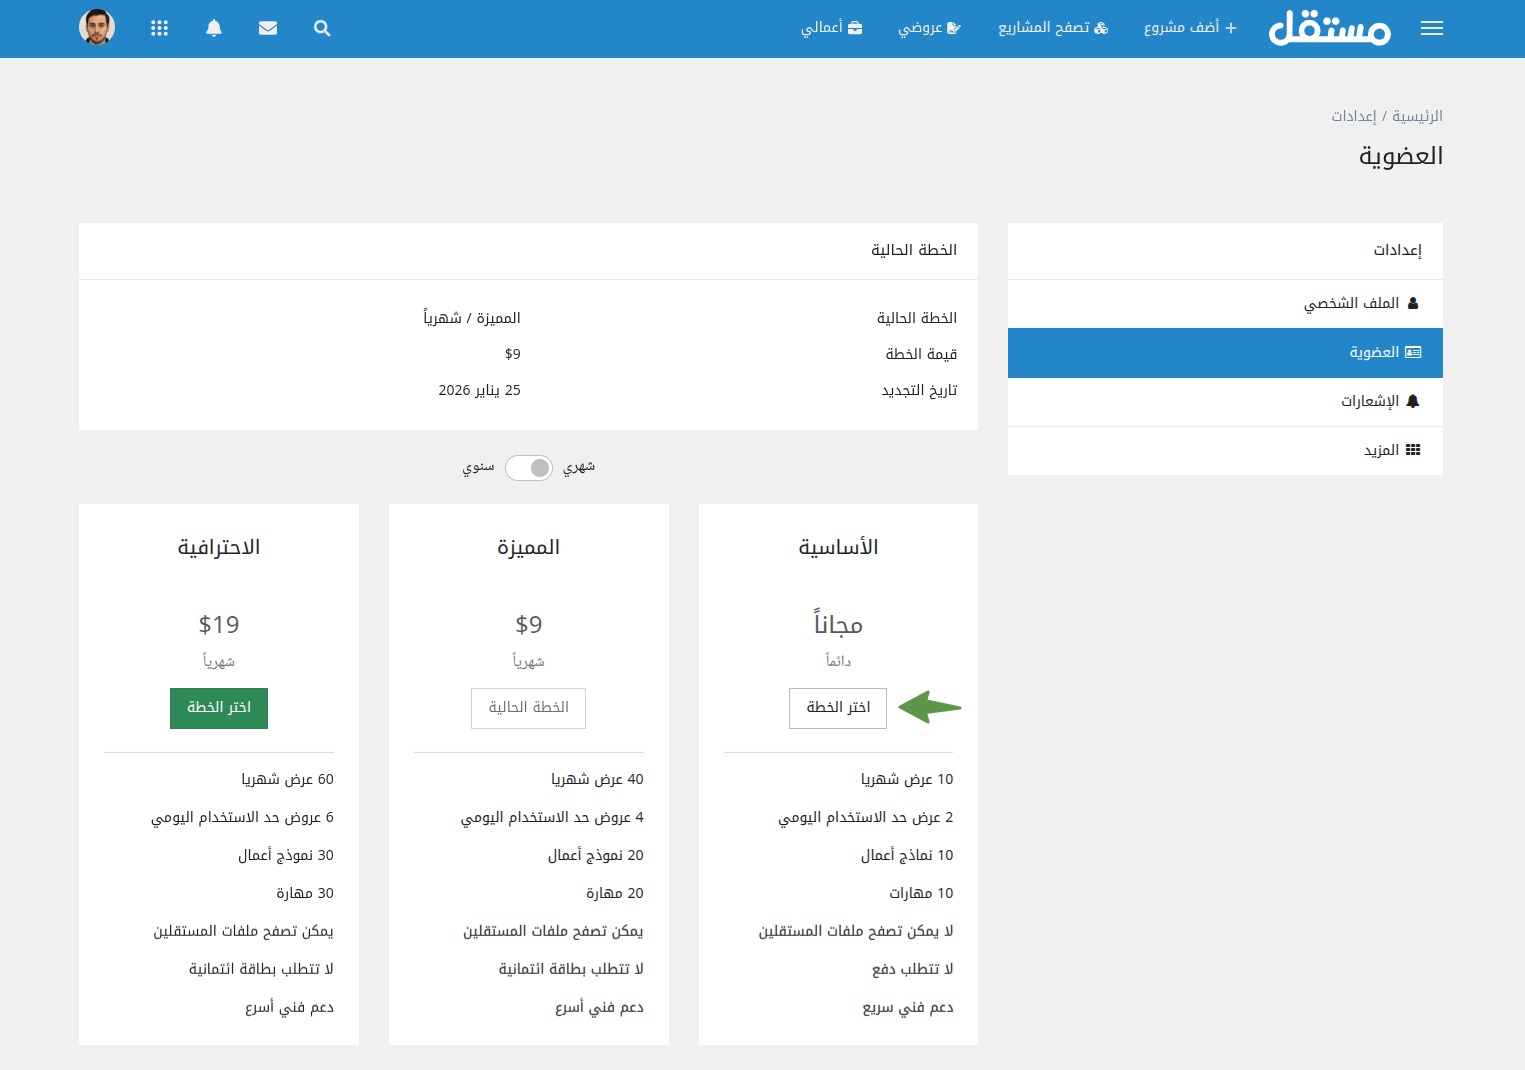Select the 'شهري' monthly billing label

[x=579, y=467]
